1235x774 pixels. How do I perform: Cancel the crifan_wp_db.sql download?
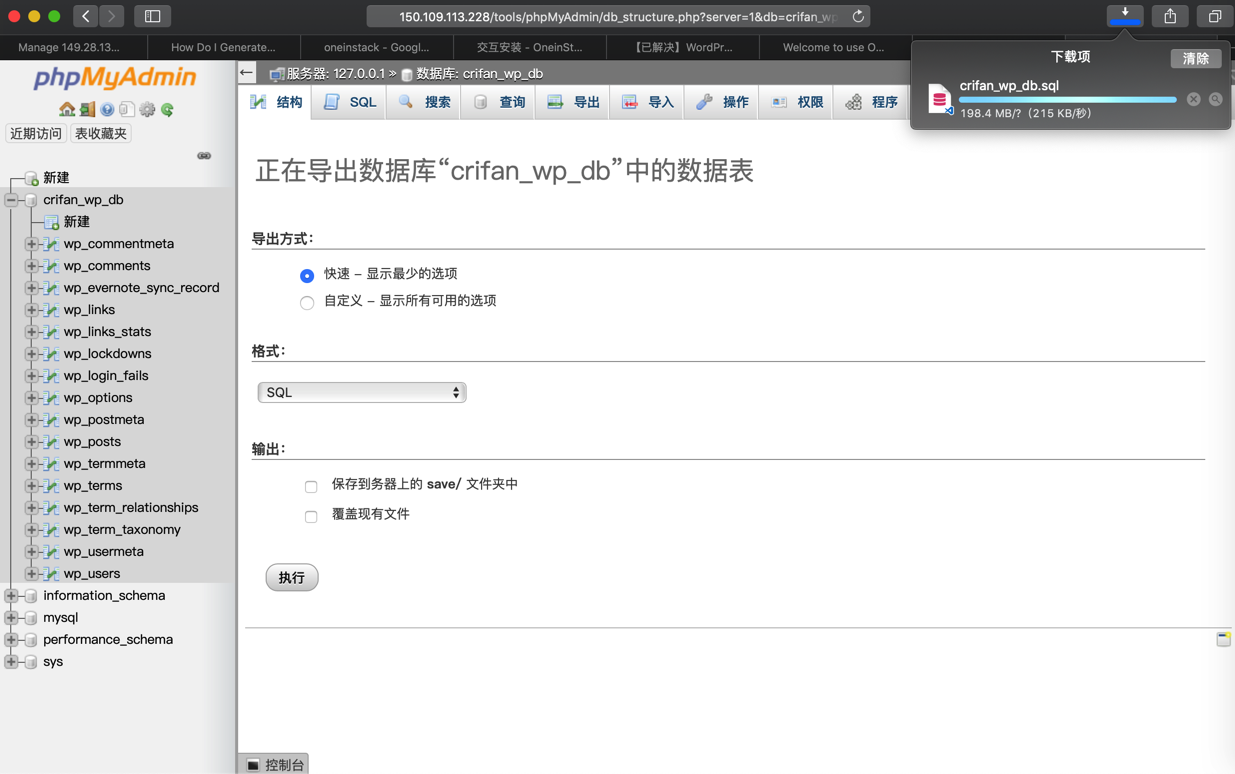click(x=1193, y=99)
